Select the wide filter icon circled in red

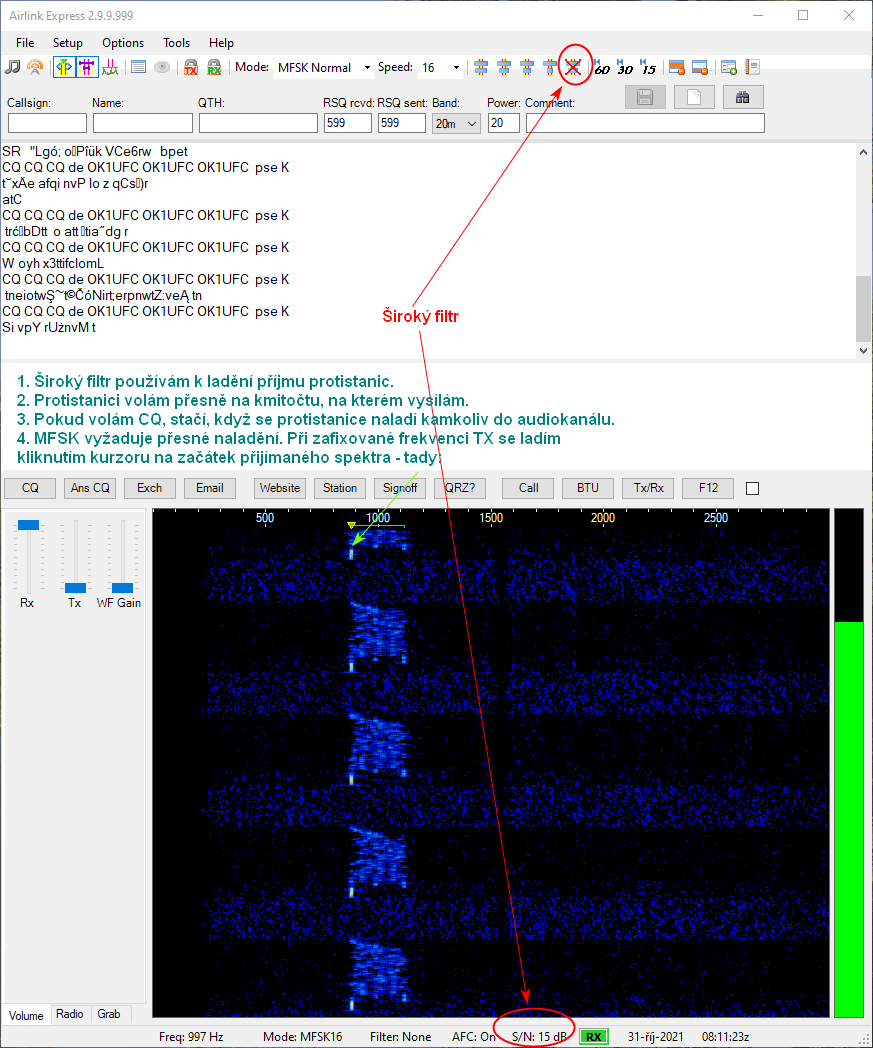tap(573, 67)
